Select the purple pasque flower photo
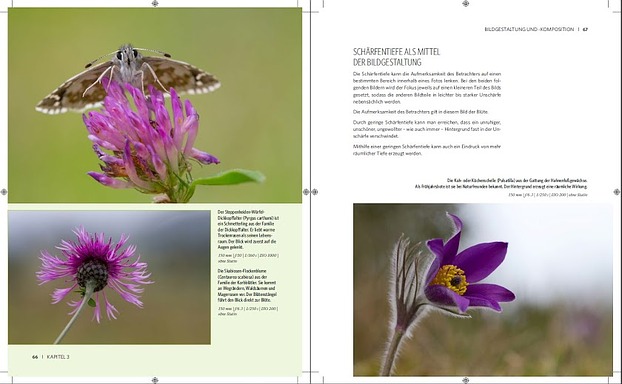Screen dimensions: 622x384 tap(483, 290)
